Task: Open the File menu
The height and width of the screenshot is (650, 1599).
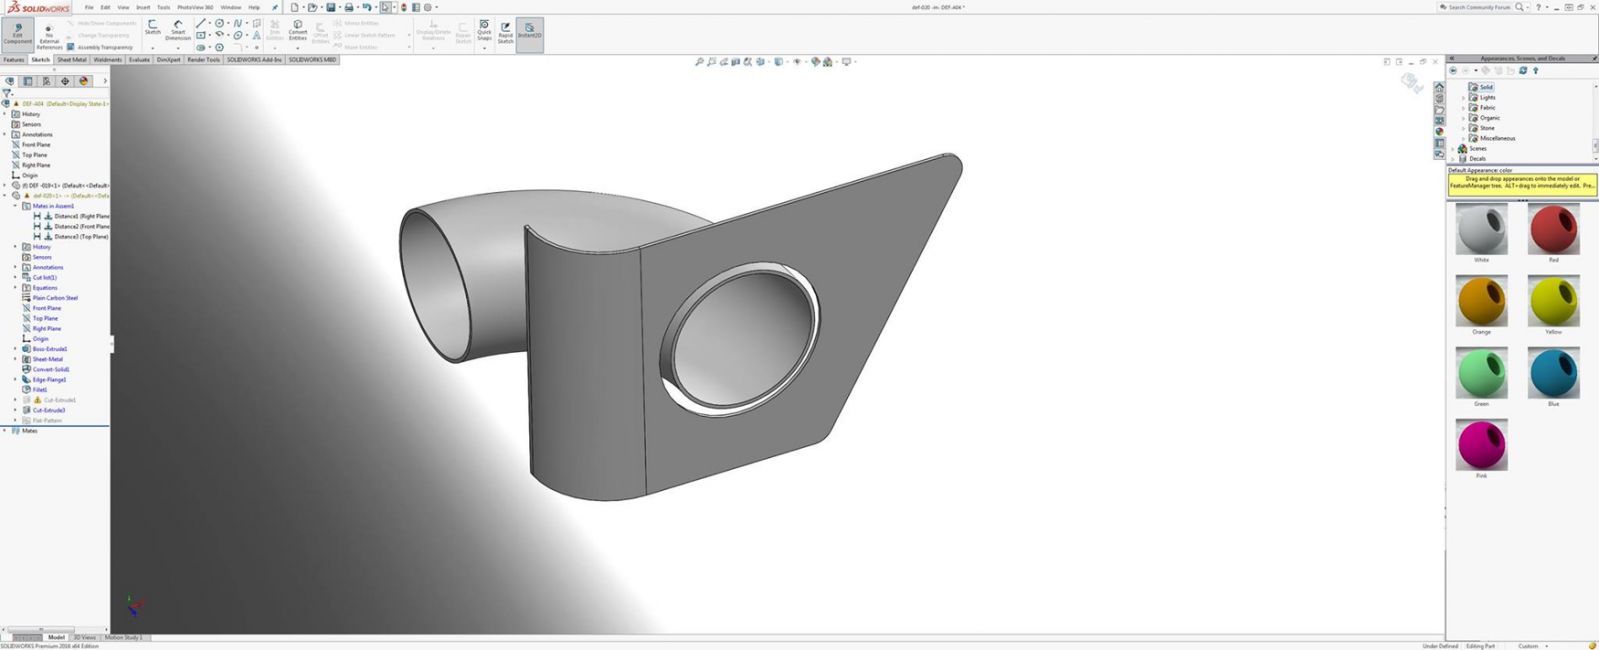Action: pyautogui.click(x=89, y=7)
